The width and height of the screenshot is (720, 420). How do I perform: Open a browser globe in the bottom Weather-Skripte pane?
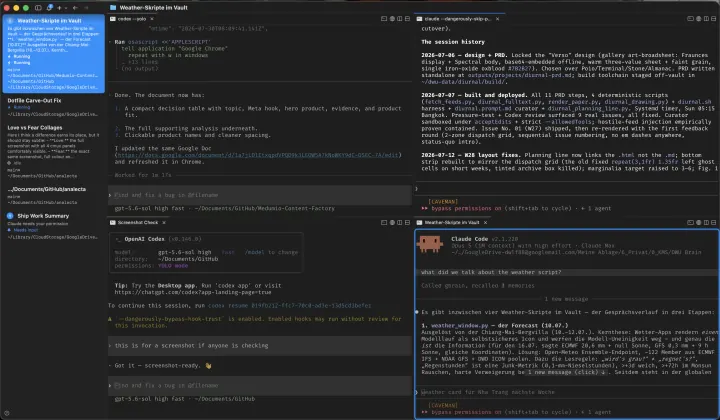pyautogui.click(x=698, y=223)
